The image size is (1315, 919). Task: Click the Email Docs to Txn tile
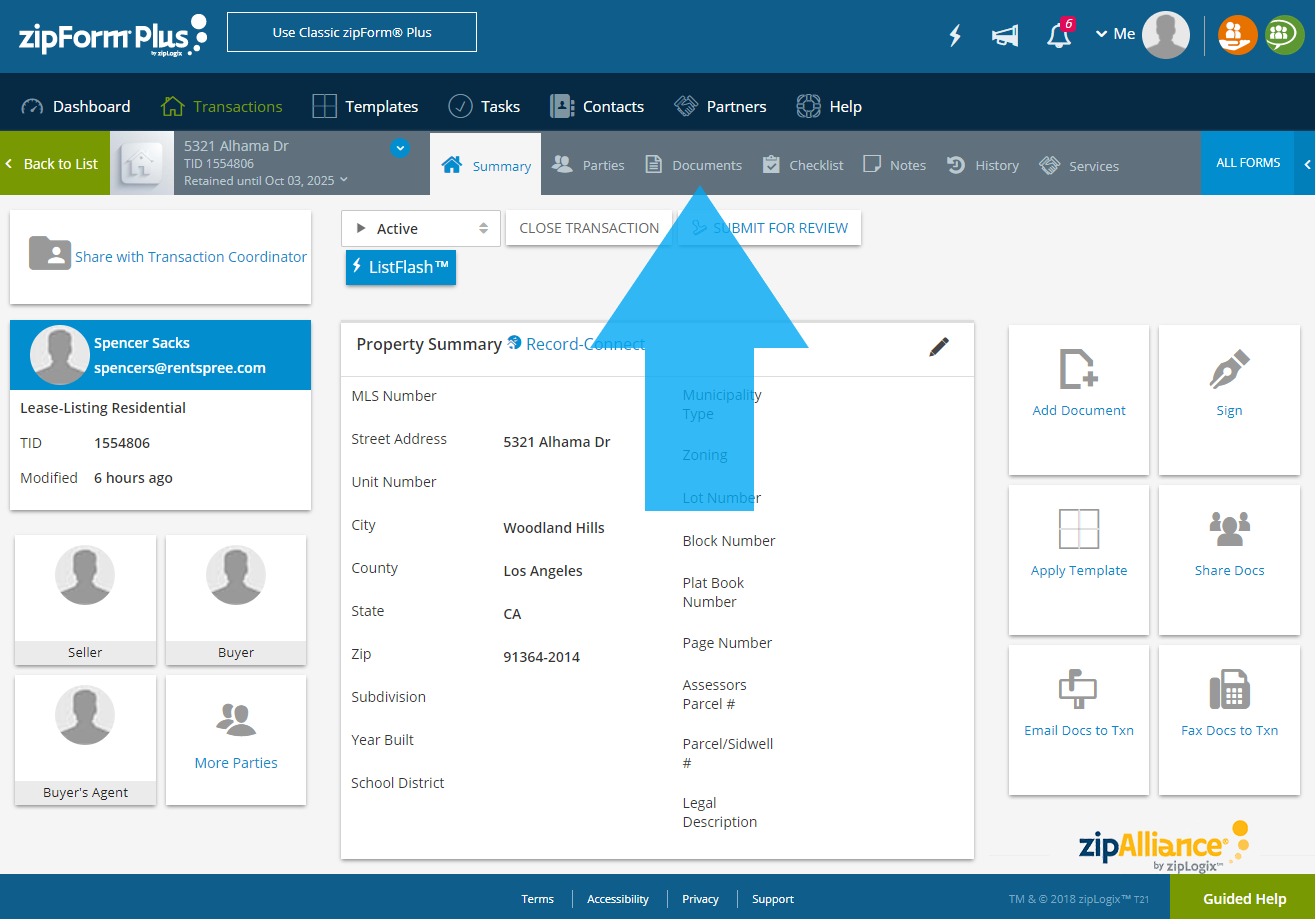pyautogui.click(x=1079, y=720)
